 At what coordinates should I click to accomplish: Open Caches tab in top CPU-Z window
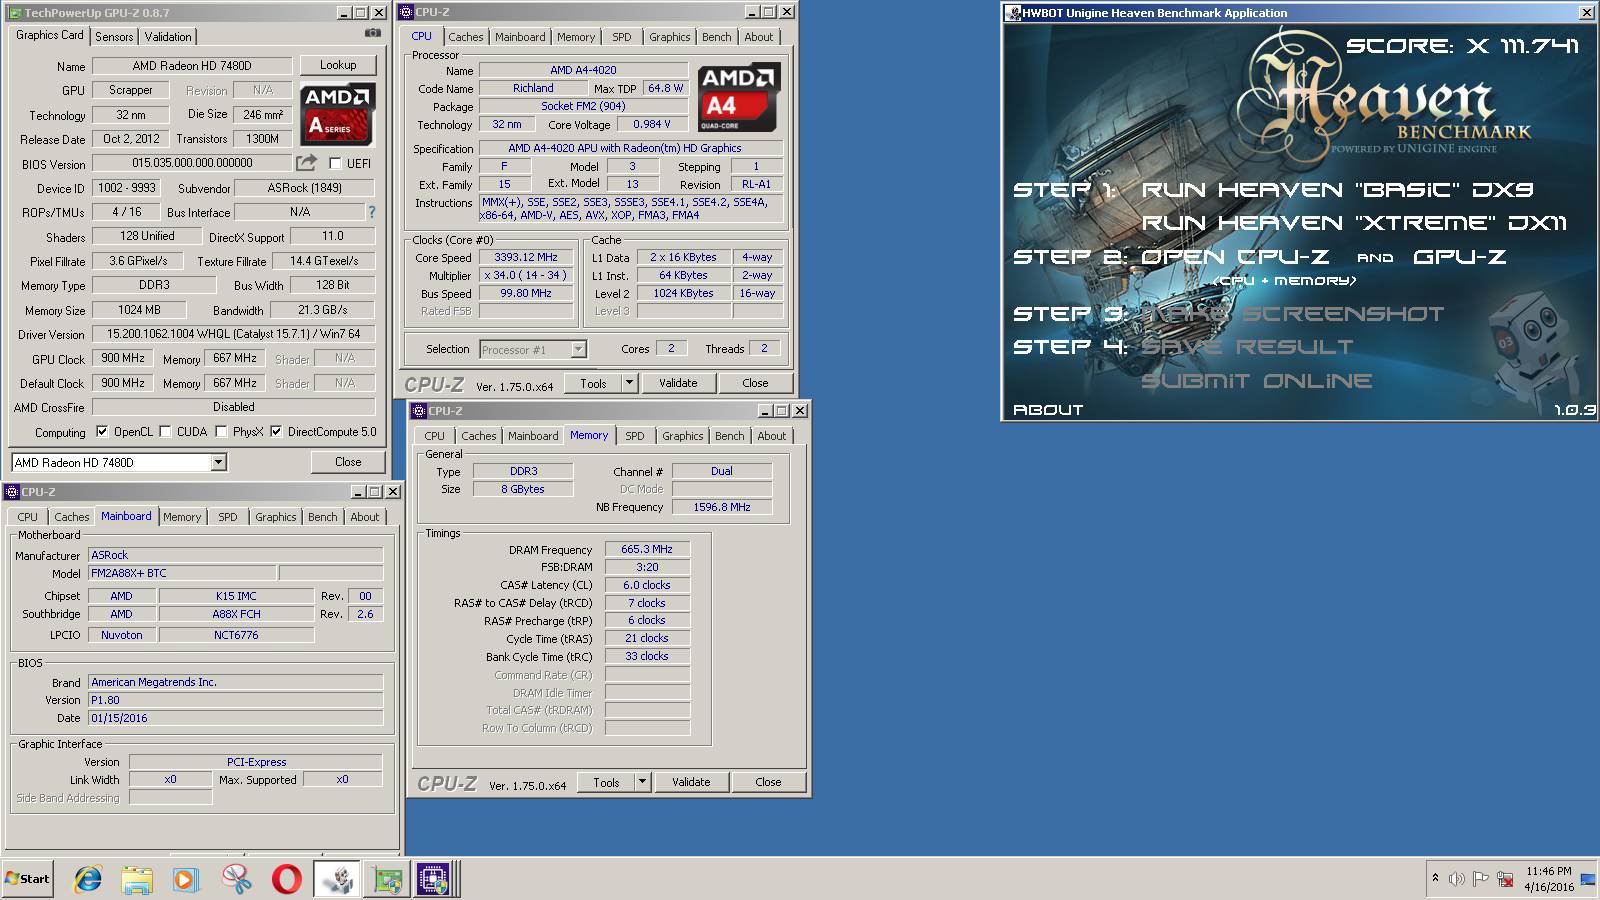[x=465, y=37]
